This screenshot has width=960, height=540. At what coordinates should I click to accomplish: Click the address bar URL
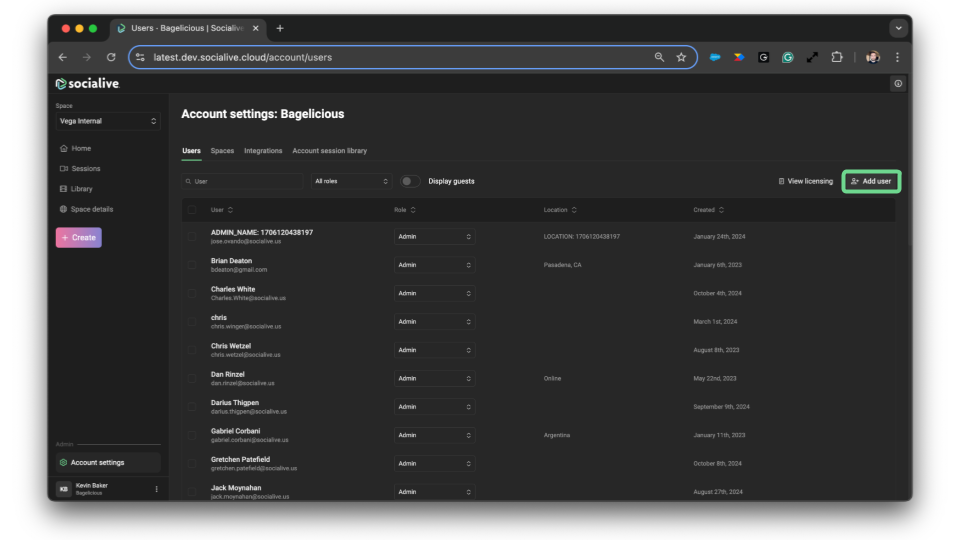pyautogui.click(x=242, y=57)
